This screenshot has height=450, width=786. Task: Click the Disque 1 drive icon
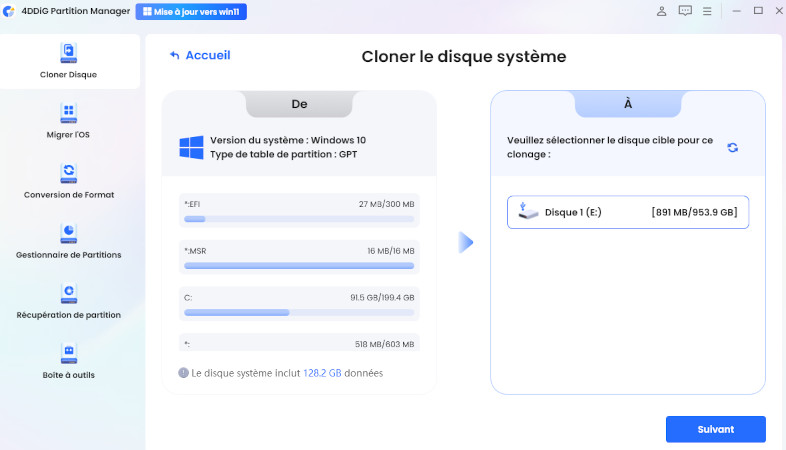pos(527,211)
